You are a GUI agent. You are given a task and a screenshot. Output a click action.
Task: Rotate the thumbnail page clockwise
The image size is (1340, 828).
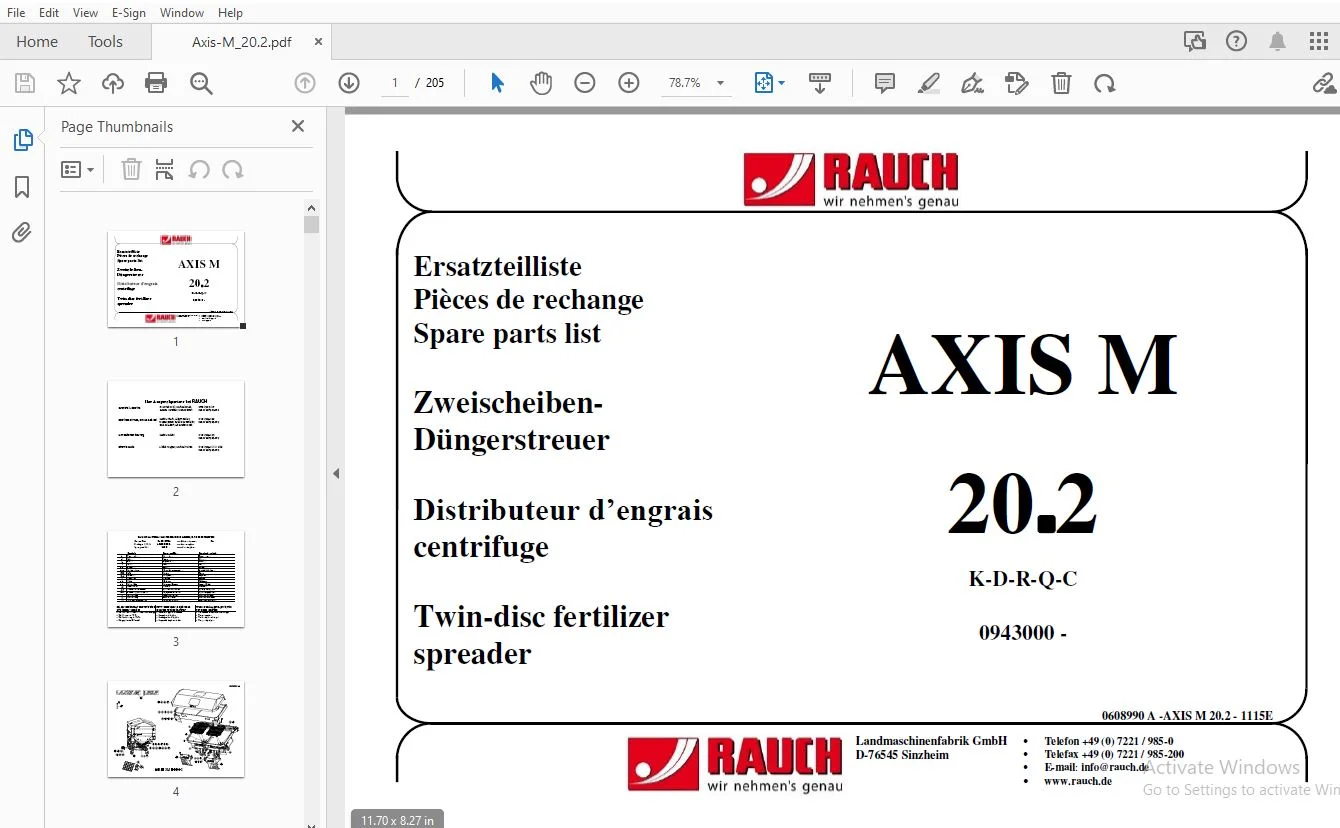(x=233, y=170)
